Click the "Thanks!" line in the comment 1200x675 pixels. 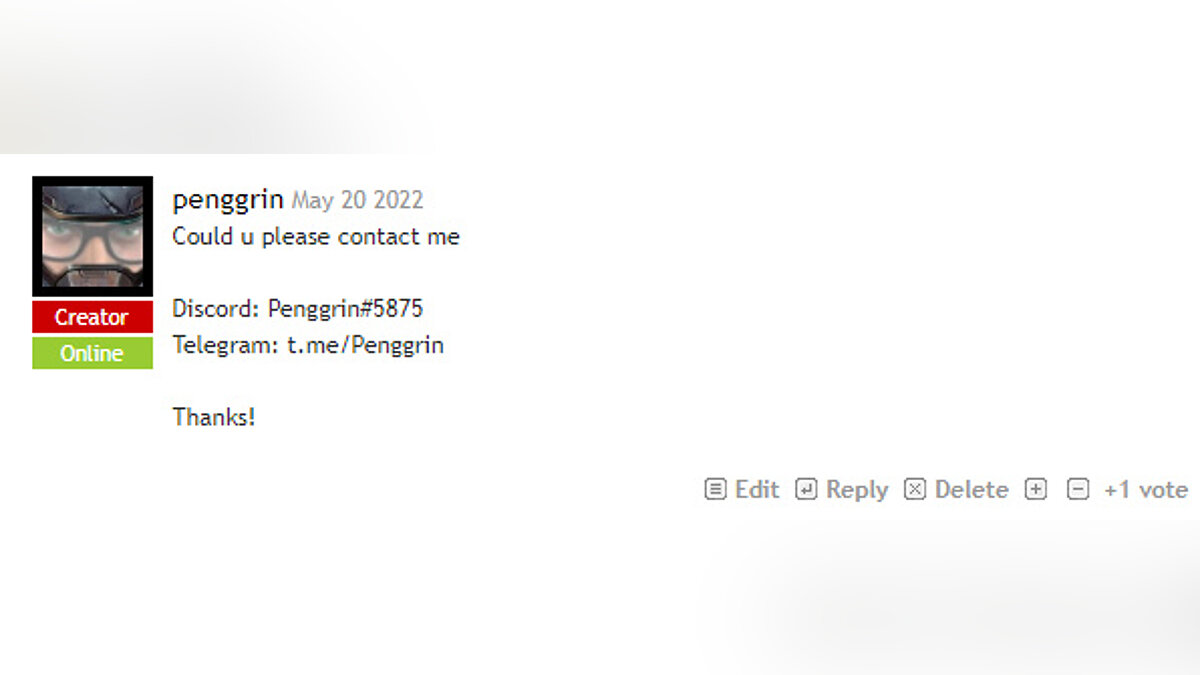click(214, 417)
